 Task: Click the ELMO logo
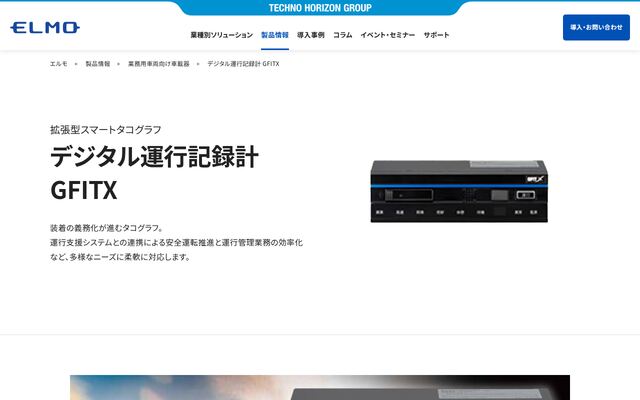(x=45, y=28)
